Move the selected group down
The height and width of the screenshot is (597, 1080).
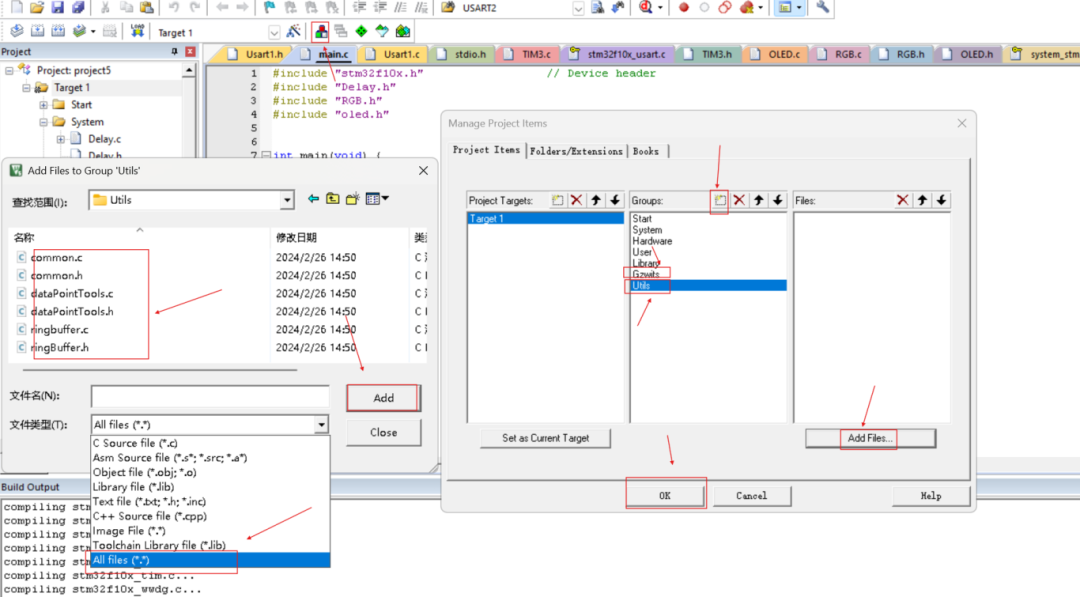(x=778, y=200)
